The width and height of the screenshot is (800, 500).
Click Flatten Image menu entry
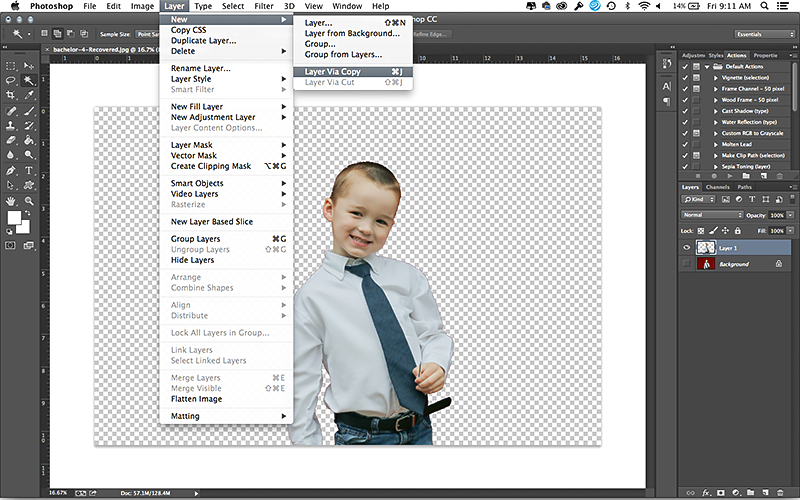coord(196,399)
